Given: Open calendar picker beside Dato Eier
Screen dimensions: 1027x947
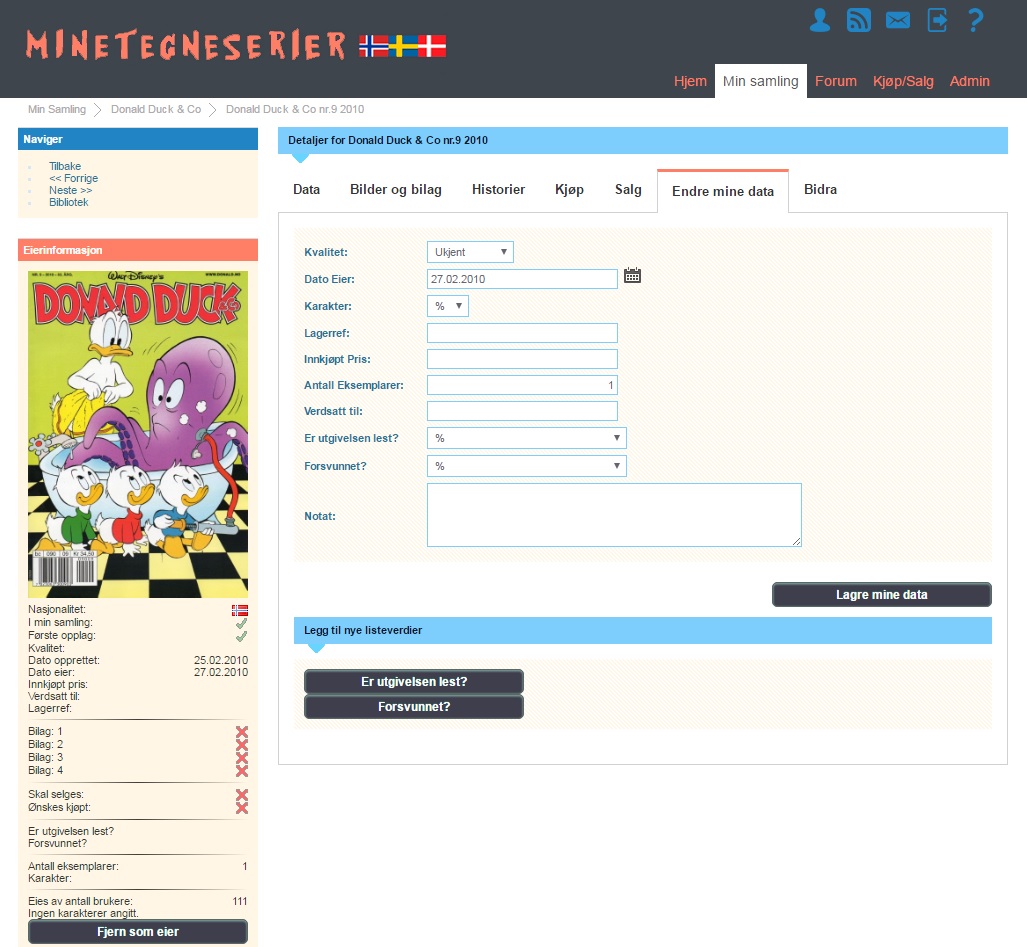Looking at the screenshot, I should [632, 276].
